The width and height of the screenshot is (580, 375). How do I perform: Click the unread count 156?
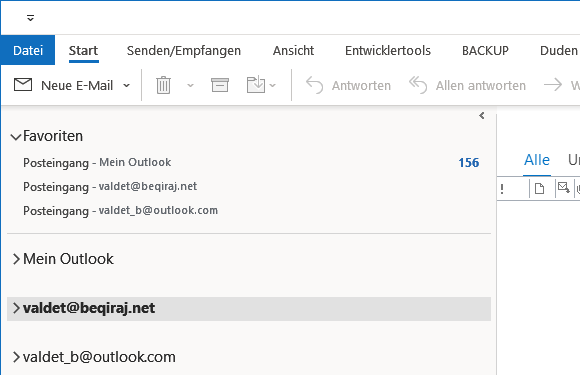coord(469,163)
